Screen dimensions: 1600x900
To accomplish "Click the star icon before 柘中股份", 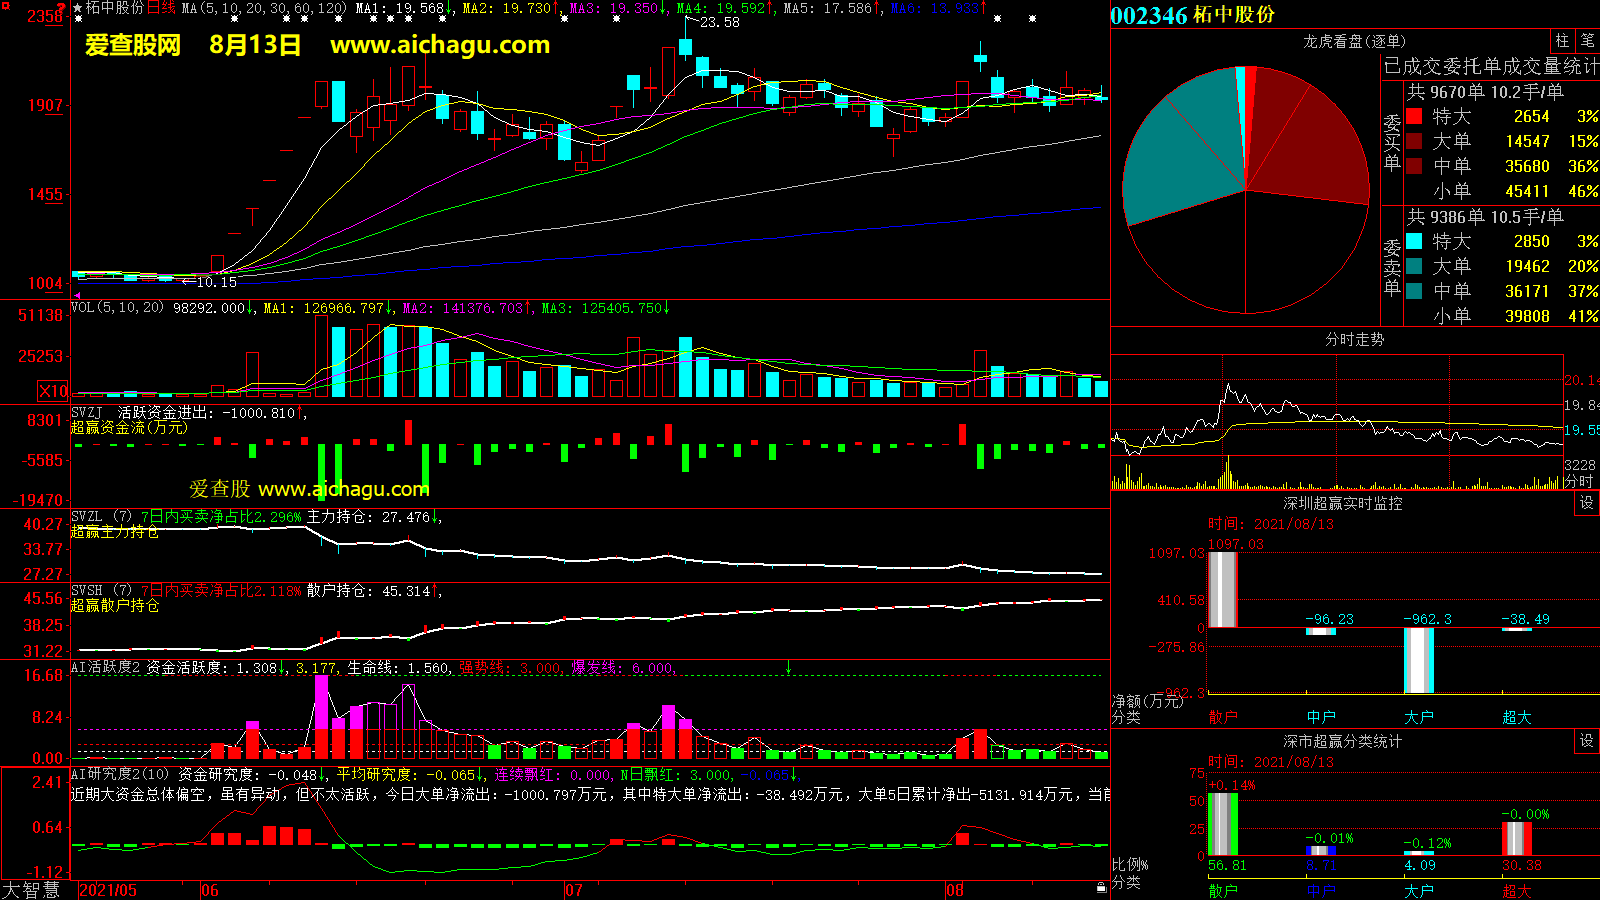I will pyautogui.click(x=78, y=8).
